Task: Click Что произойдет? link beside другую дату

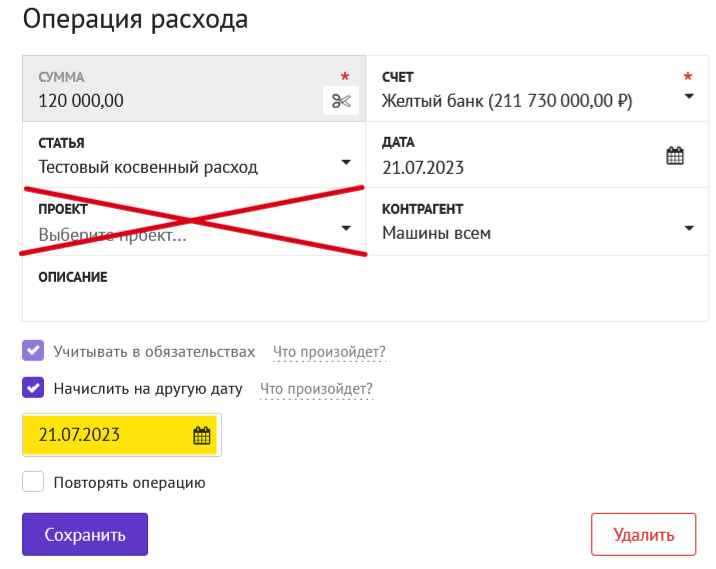Action: 316,389
